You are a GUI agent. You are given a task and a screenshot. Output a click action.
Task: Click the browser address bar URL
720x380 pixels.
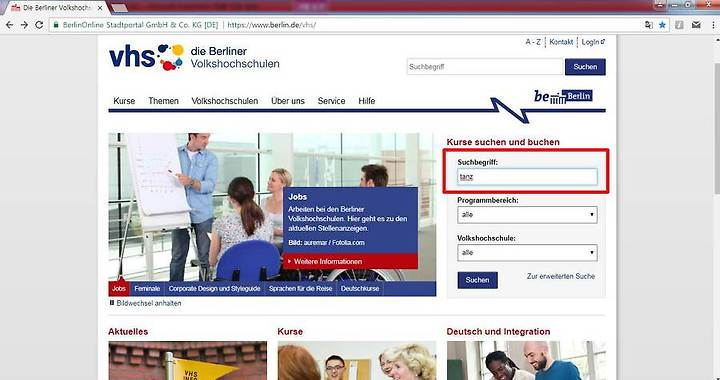[271, 25]
